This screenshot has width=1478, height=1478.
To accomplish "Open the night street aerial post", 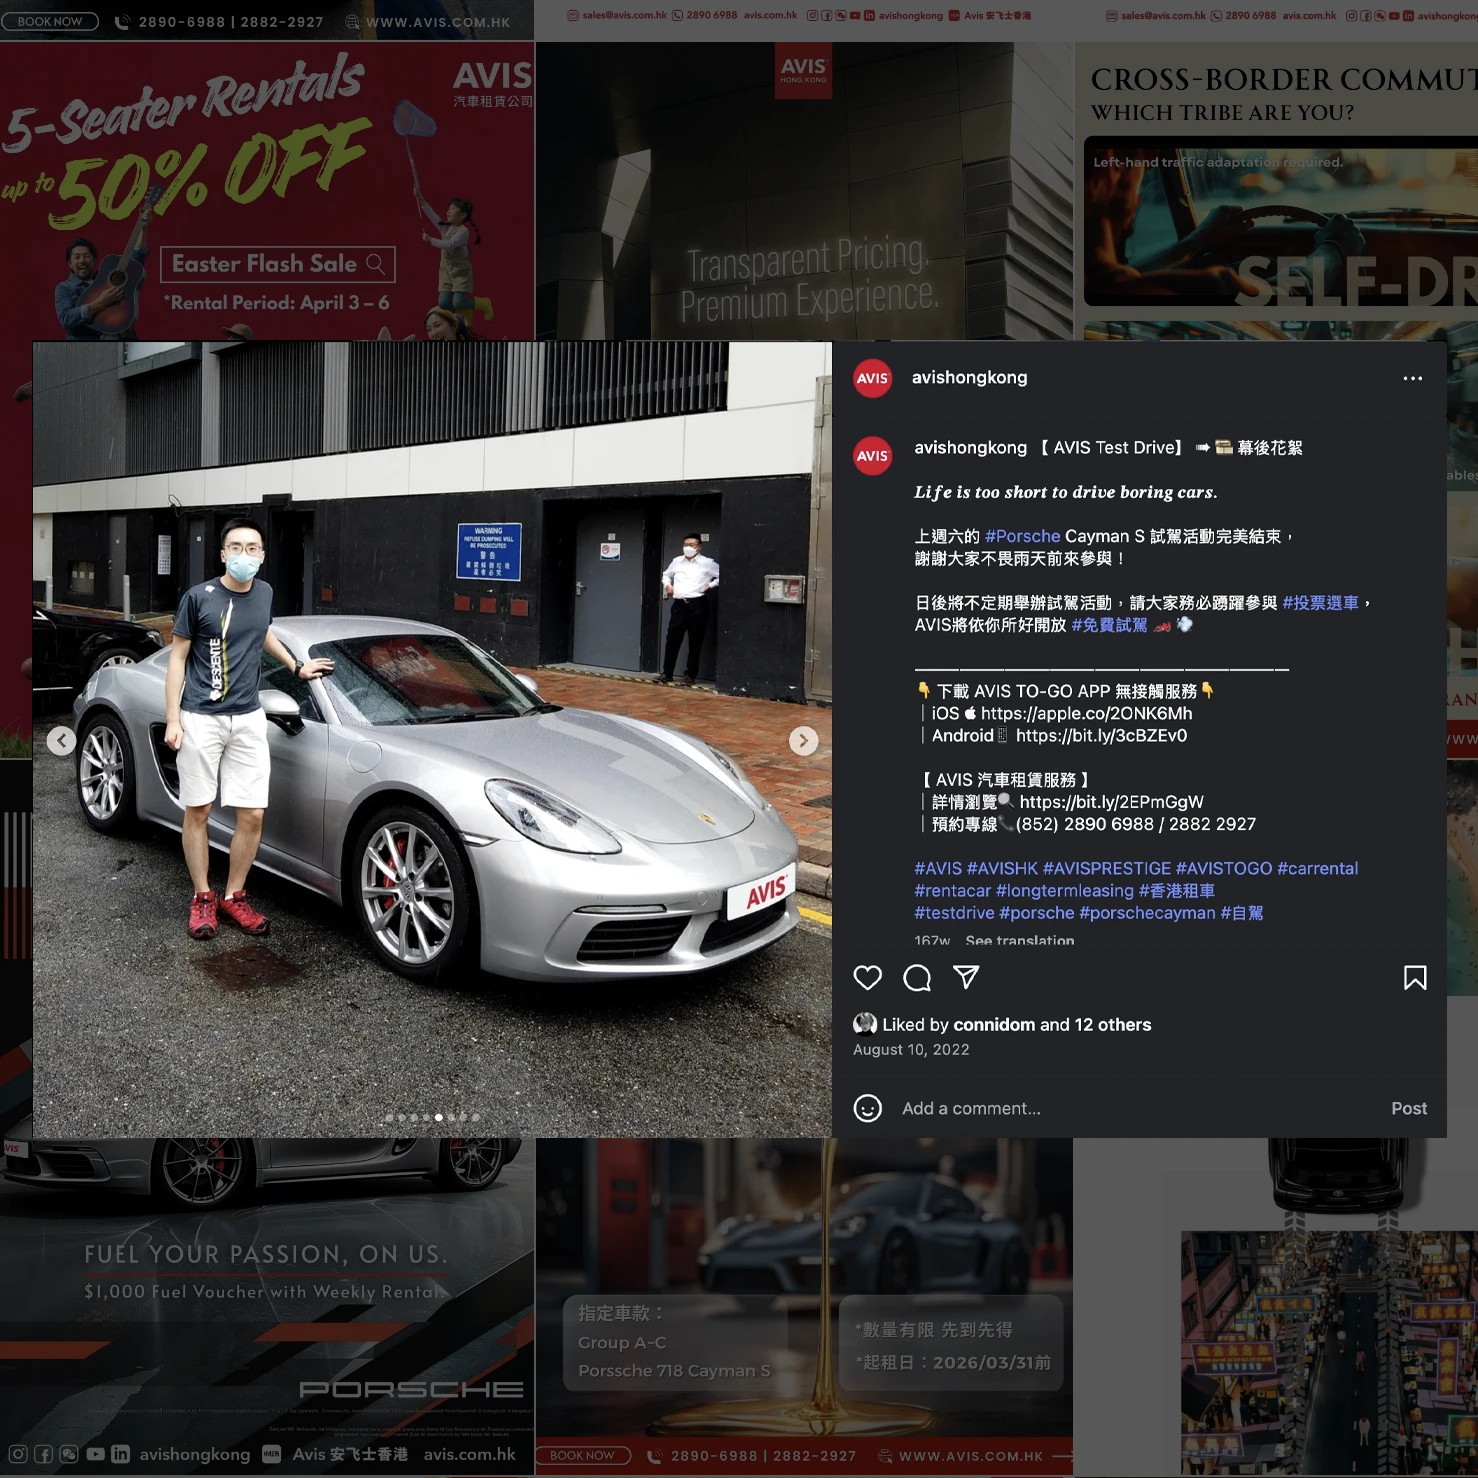I will pyautogui.click(x=1276, y=1308).
